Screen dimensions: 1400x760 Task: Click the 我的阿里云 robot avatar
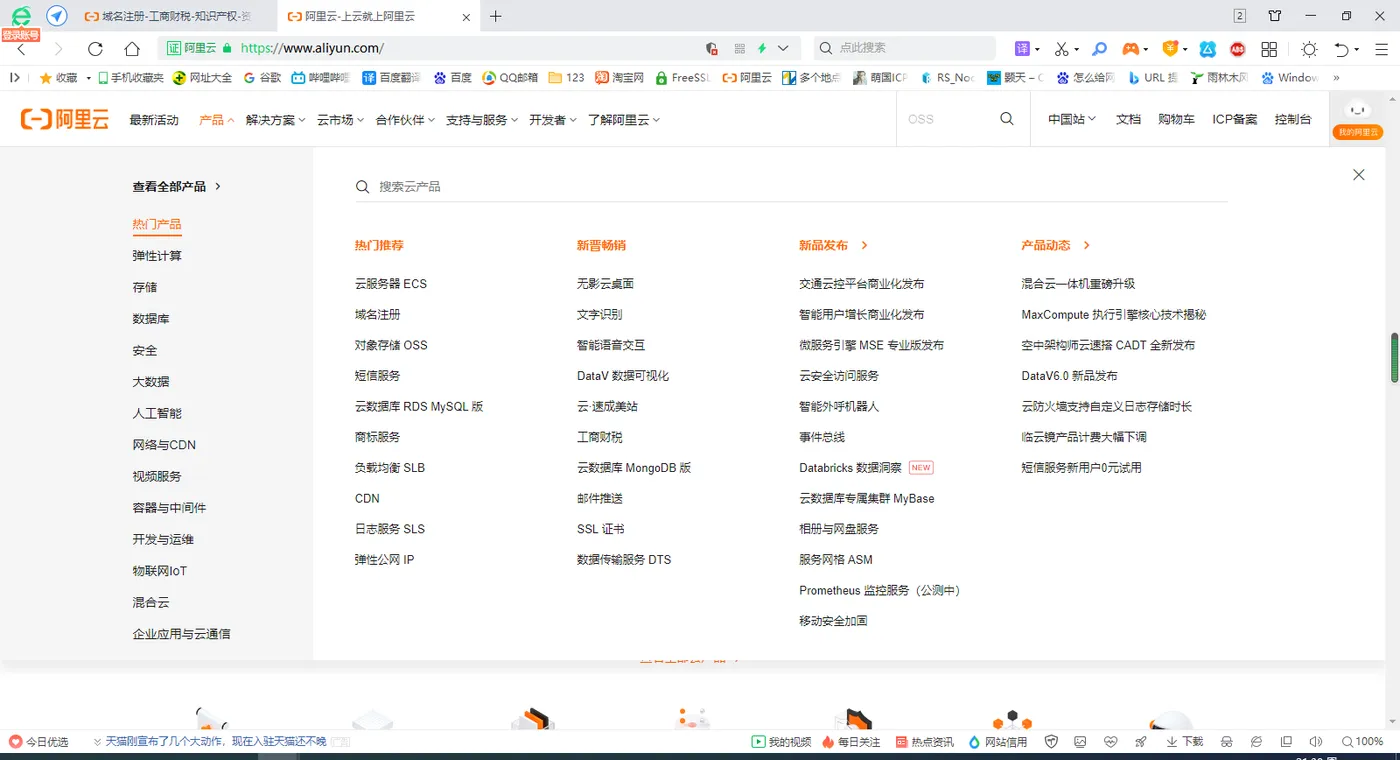pos(1358,119)
